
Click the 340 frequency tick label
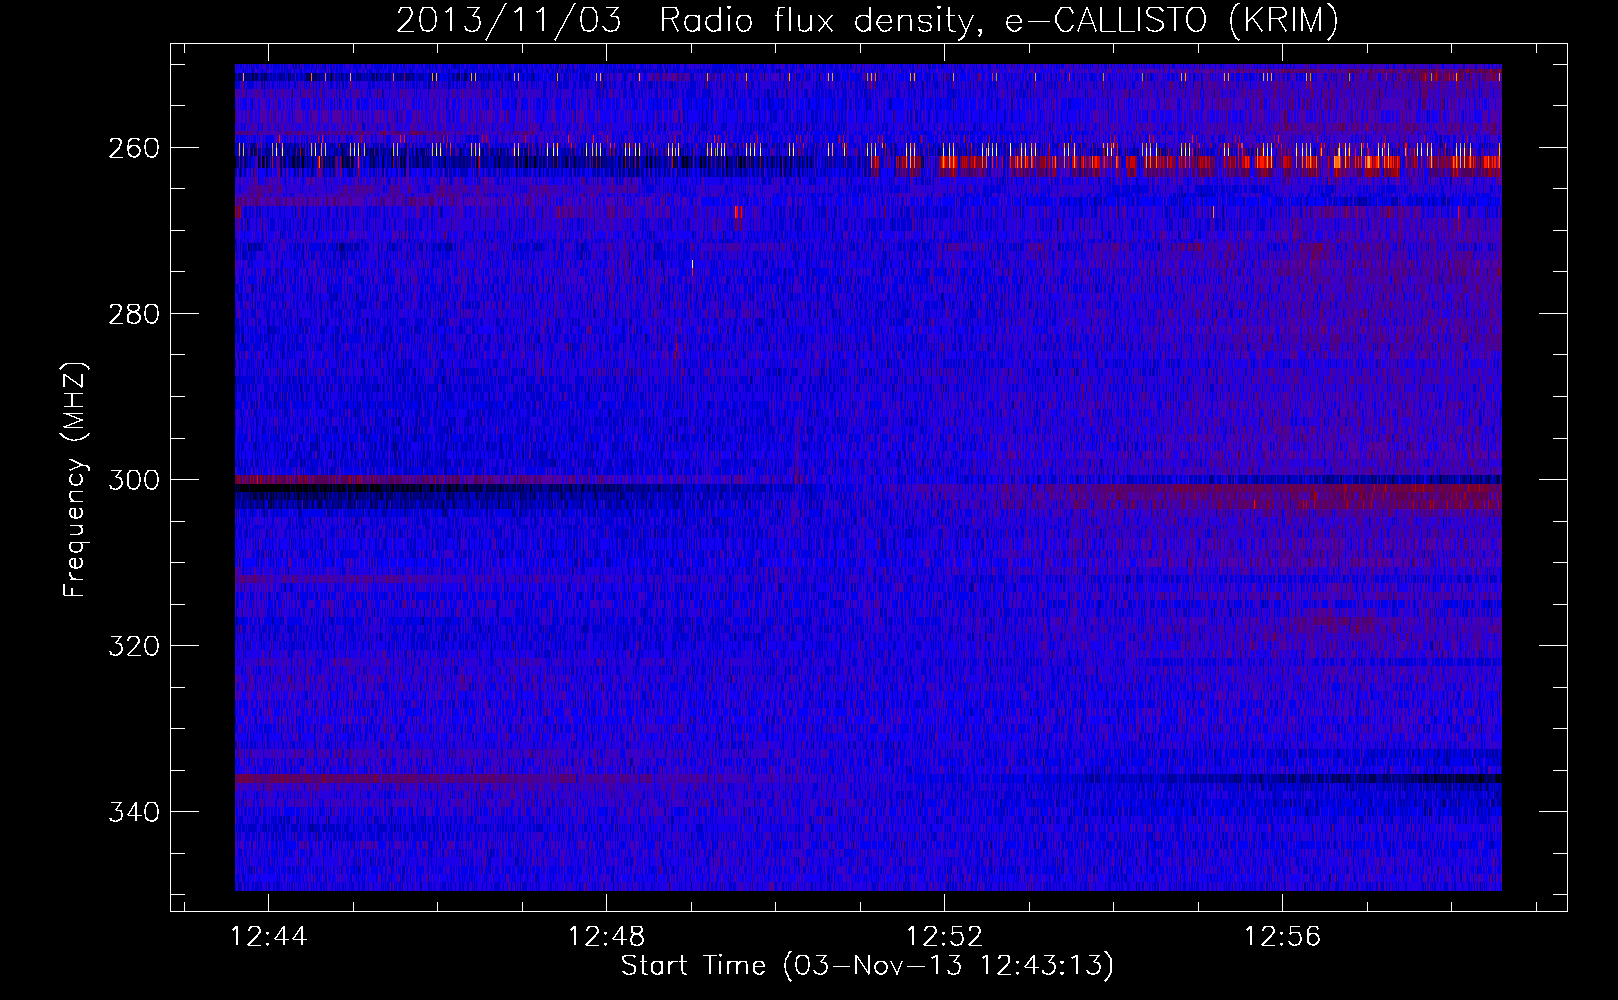134,812
